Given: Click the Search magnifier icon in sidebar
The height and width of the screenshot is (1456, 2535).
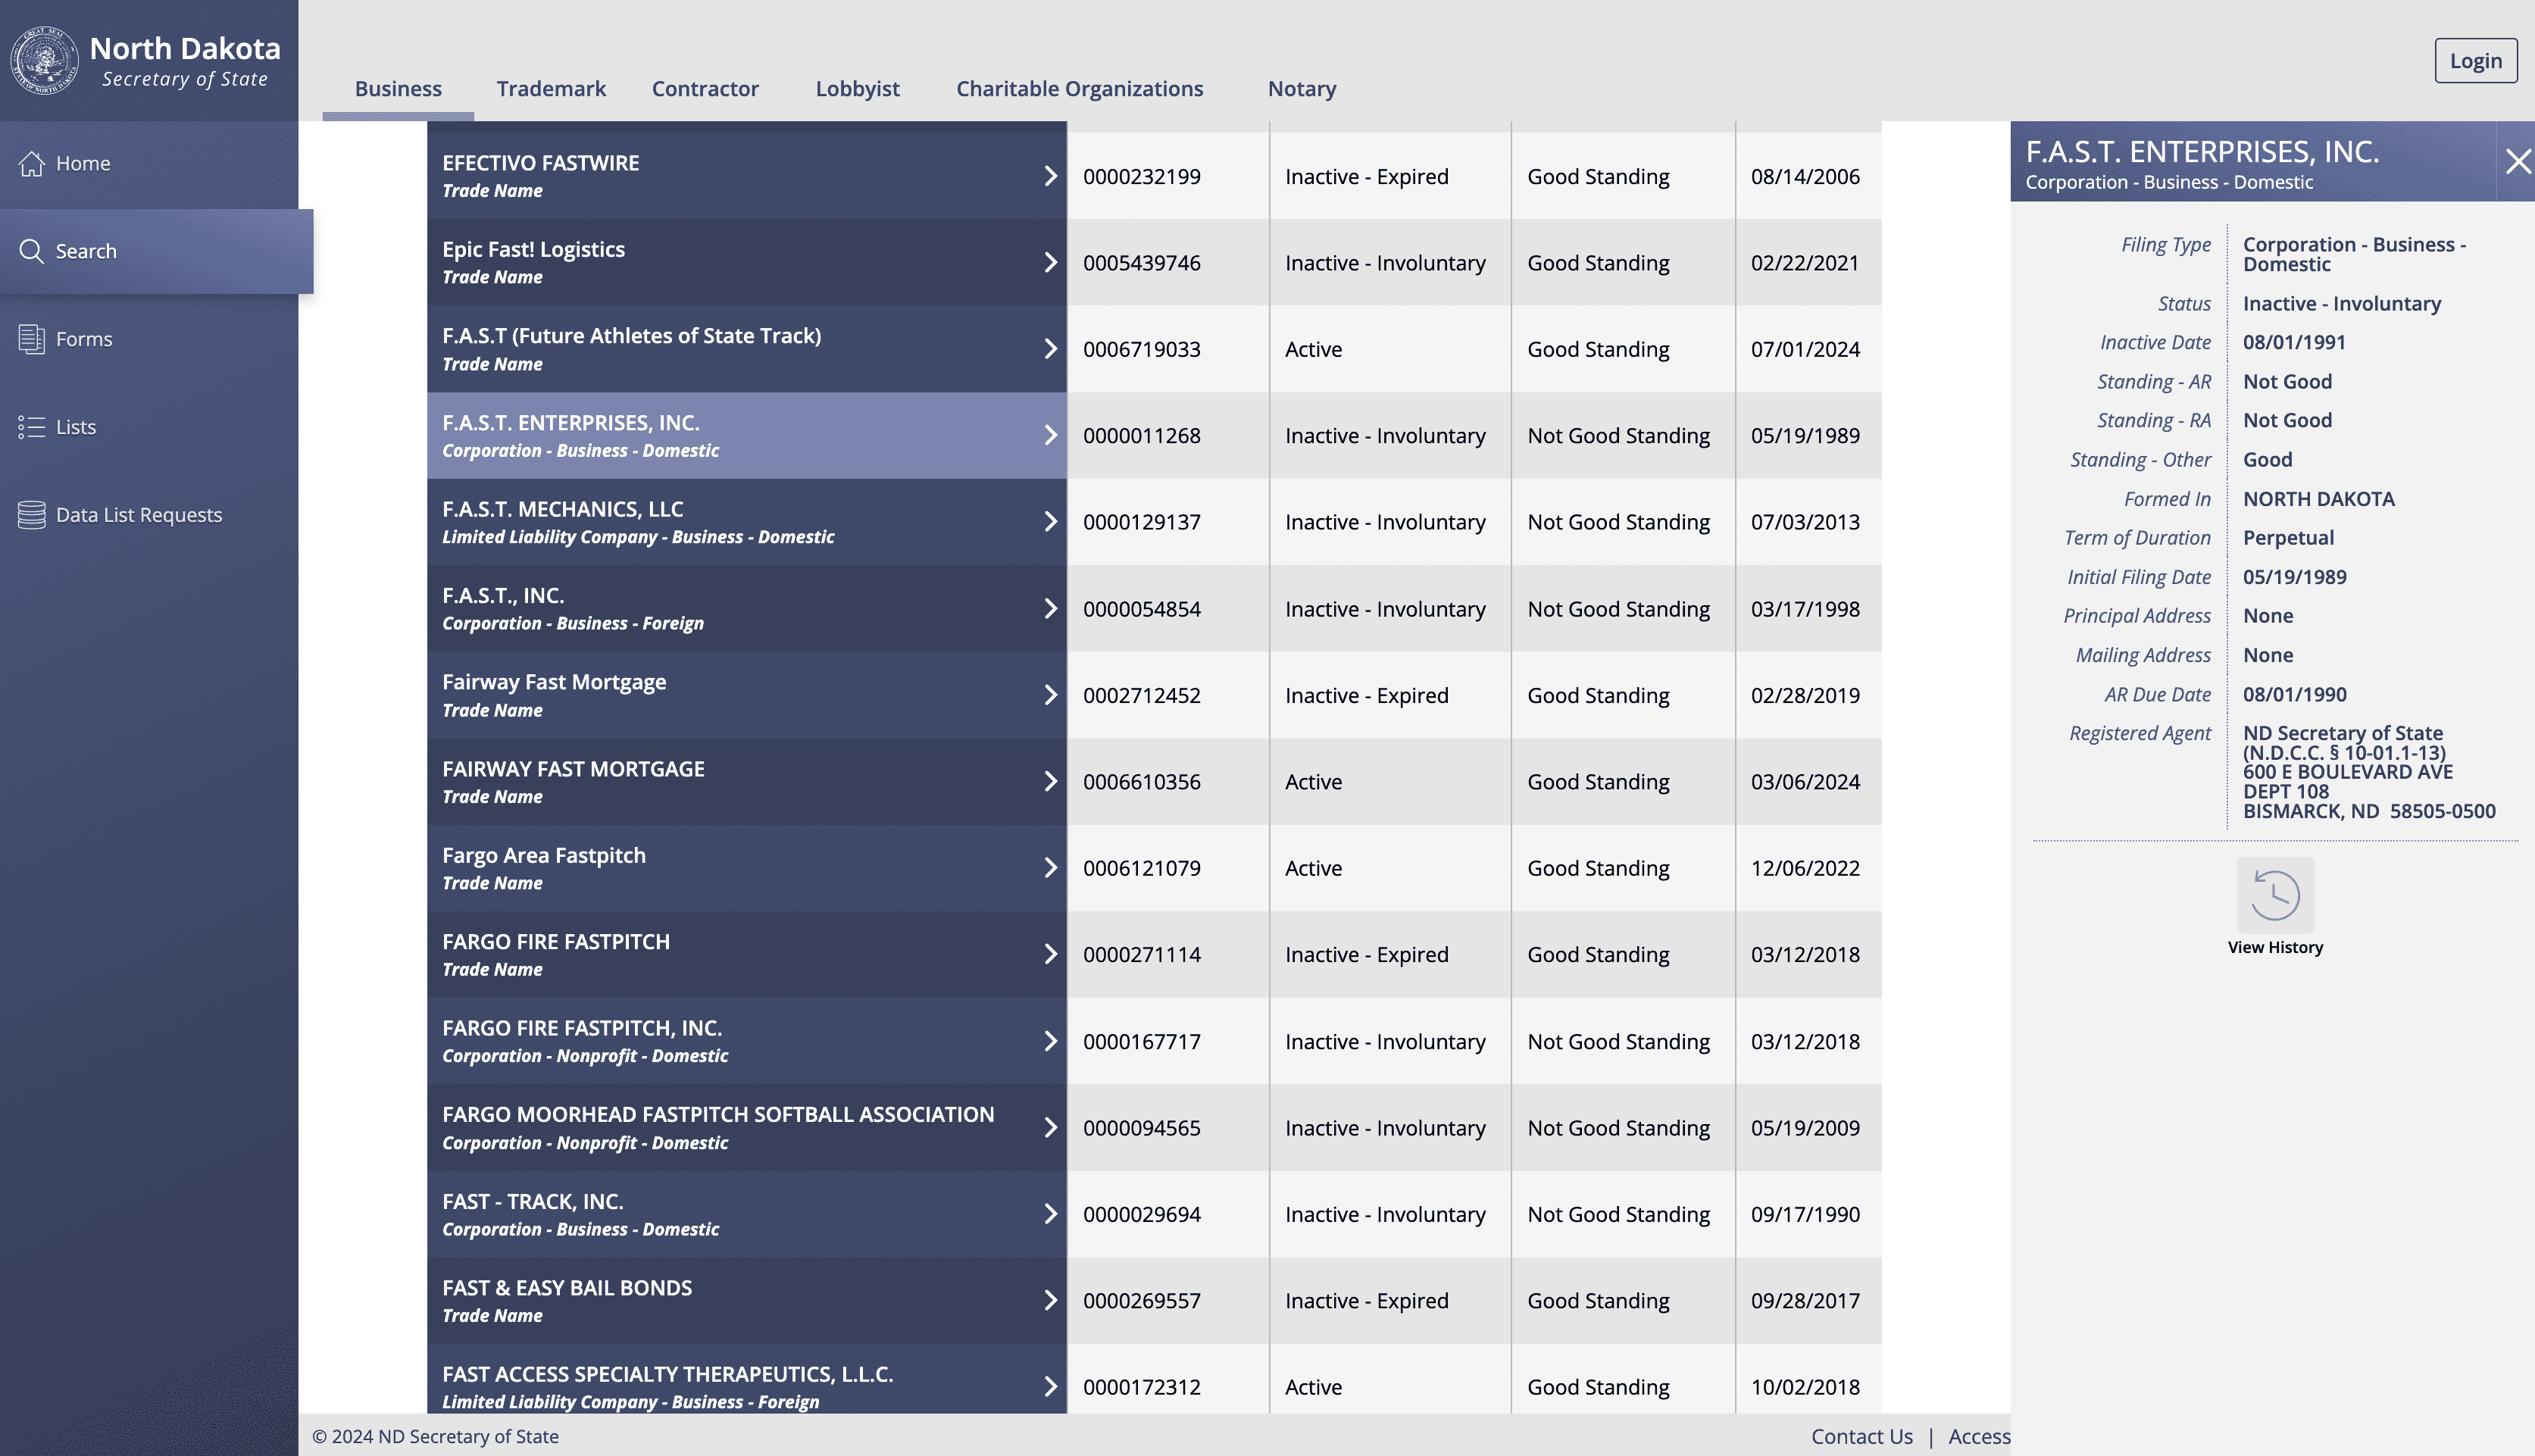Looking at the screenshot, I should (32, 251).
